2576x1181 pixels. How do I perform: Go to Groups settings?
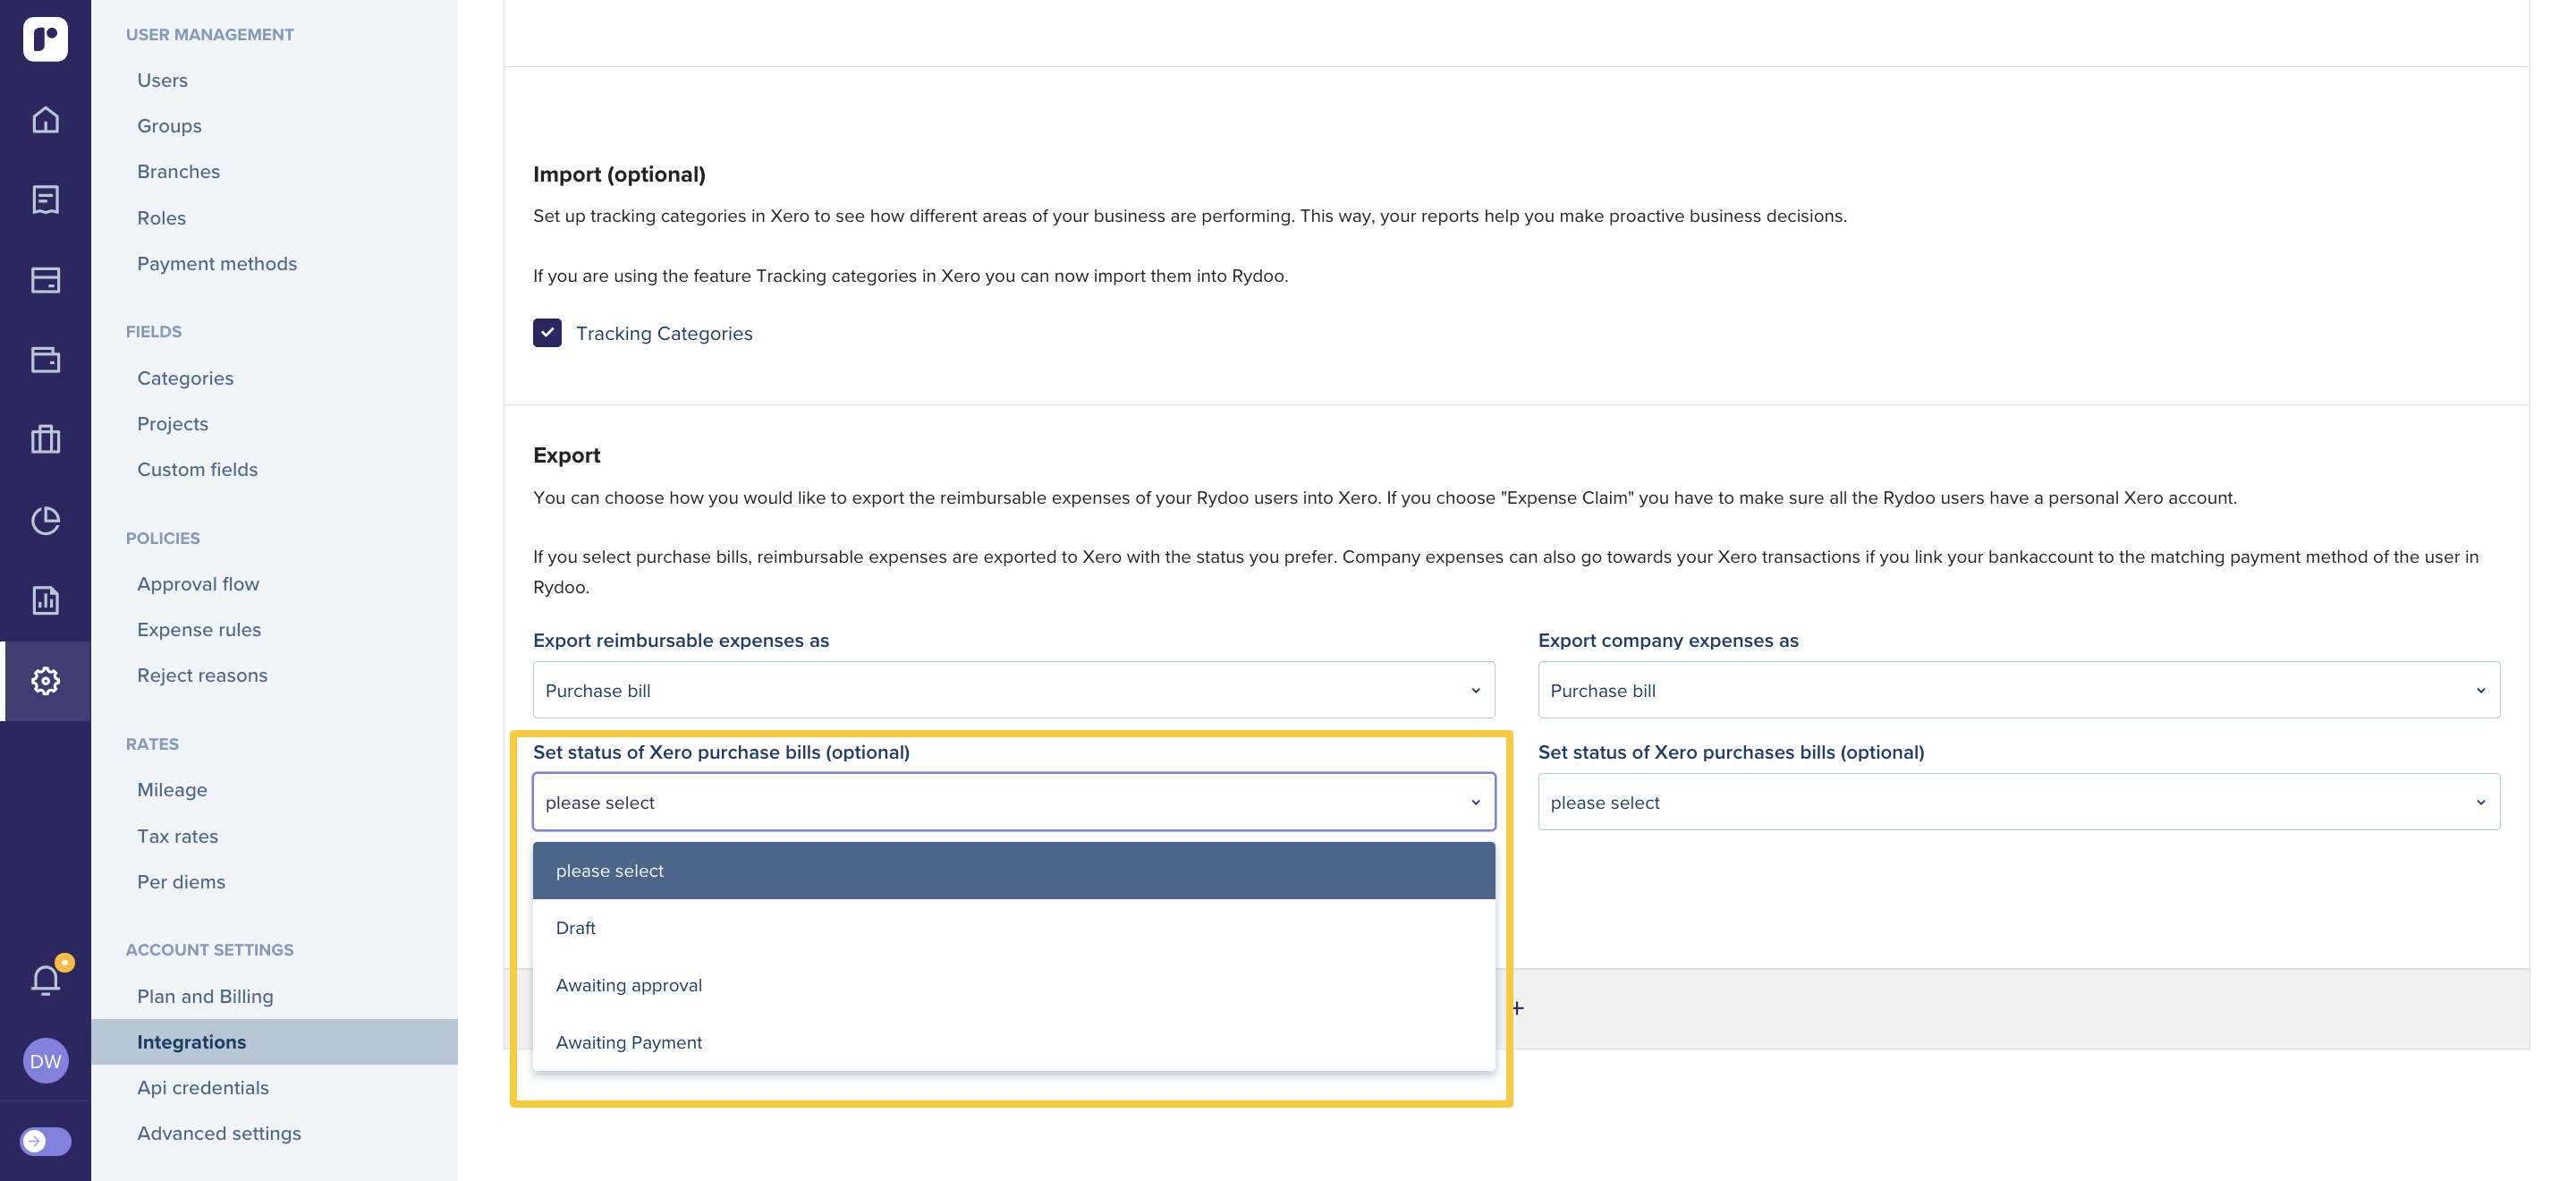tap(169, 126)
